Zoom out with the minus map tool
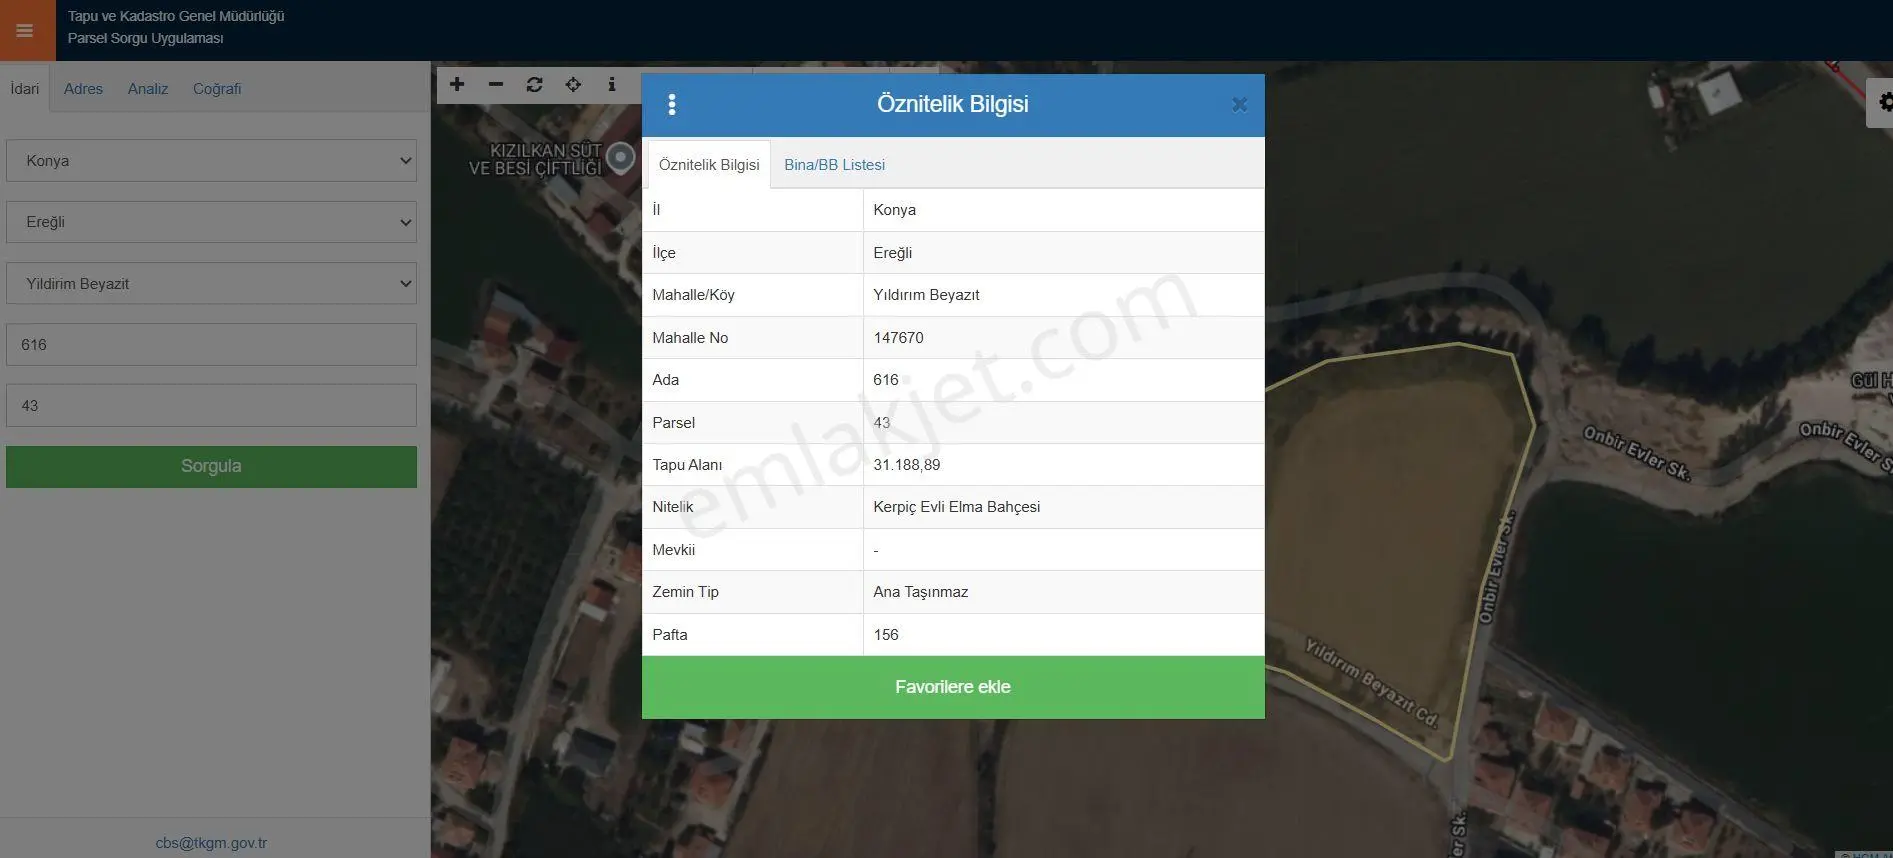This screenshot has height=858, width=1893. [496, 84]
